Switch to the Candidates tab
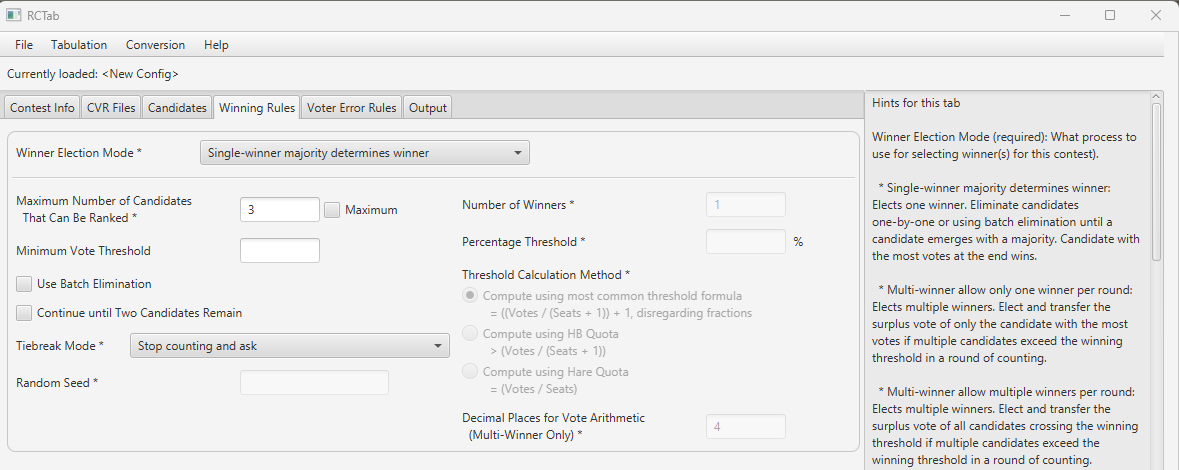This screenshot has height=470, width=1179. [x=177, y=108]
